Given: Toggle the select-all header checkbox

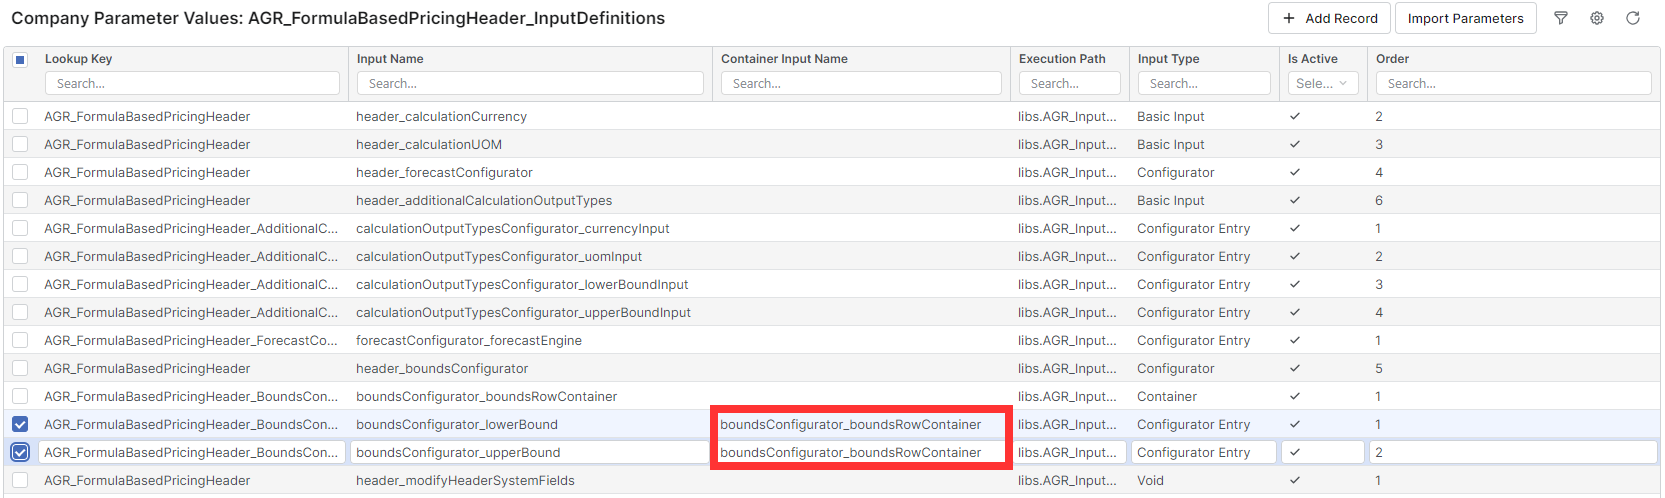Looking at the screenshot, I should pos(20,60).
